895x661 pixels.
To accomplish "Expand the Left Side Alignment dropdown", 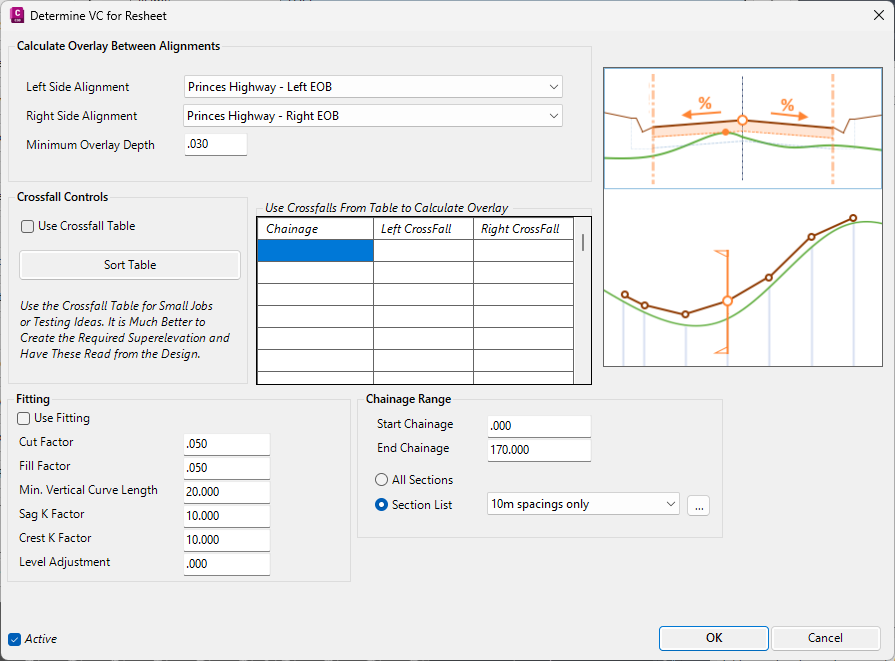I will [x=373, y=87].
